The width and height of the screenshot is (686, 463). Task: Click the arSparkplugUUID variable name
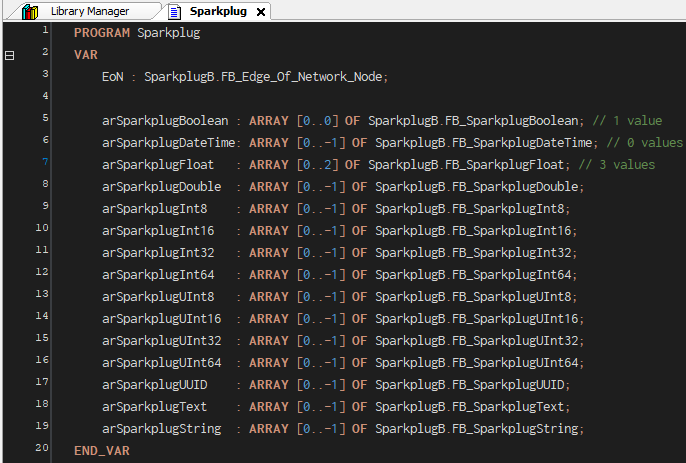click(x=155, y=385)
